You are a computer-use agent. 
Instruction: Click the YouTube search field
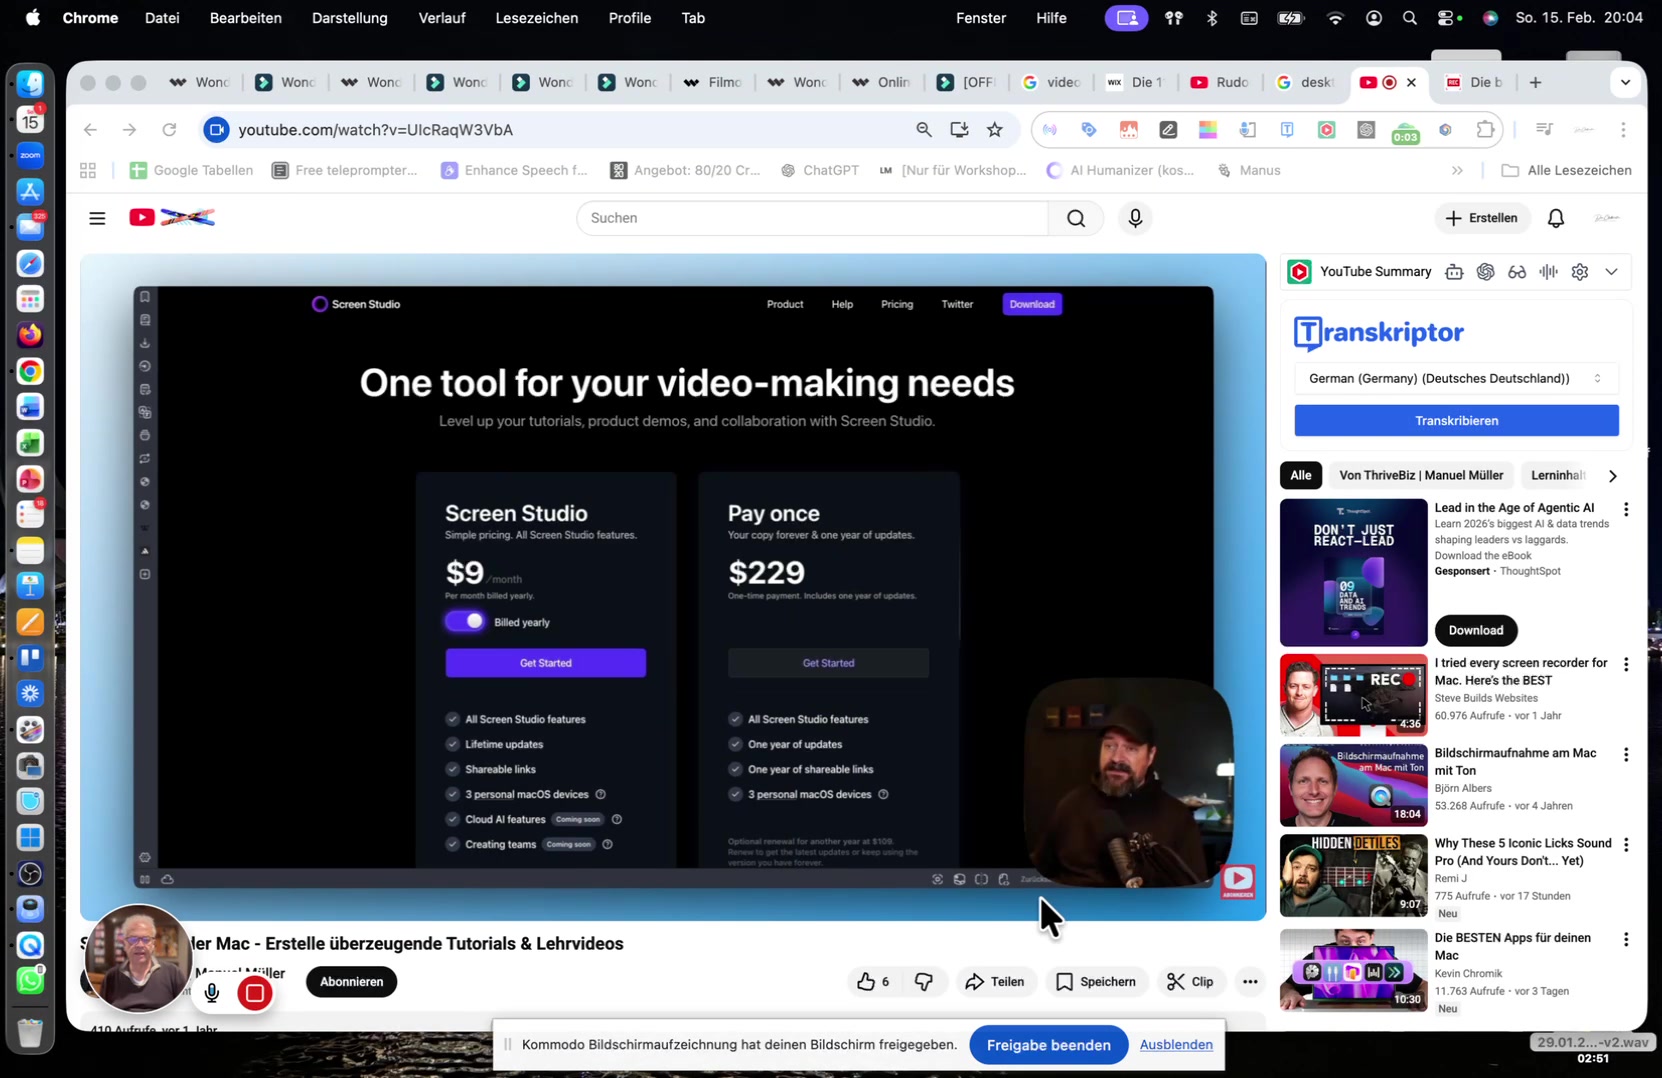pos(812,218)
